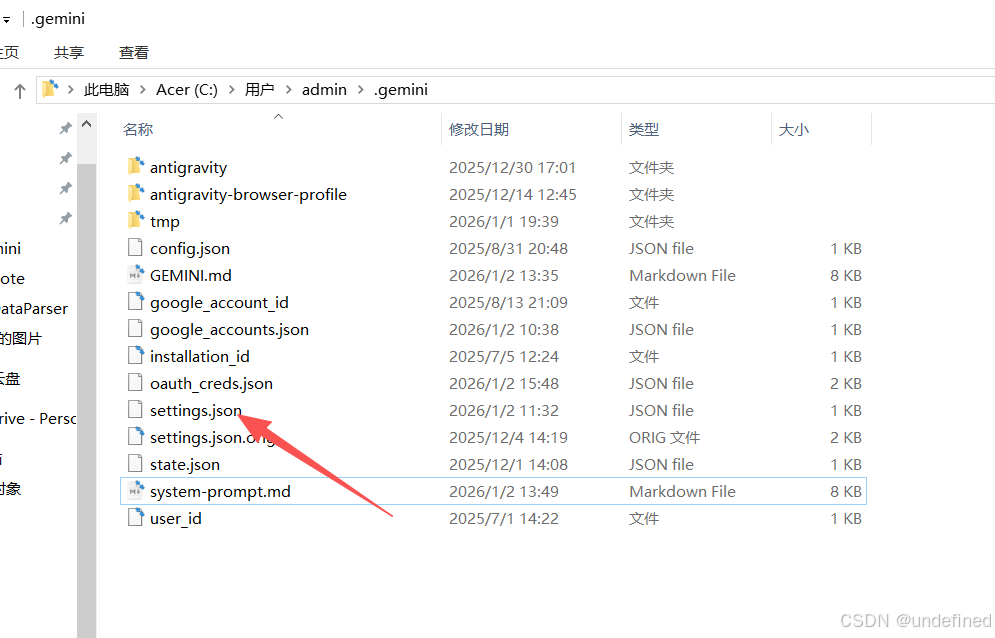The image size is (995, 638).
Task: Go to 此电脑 in the breadcrumb
Action: pos(107,90)
